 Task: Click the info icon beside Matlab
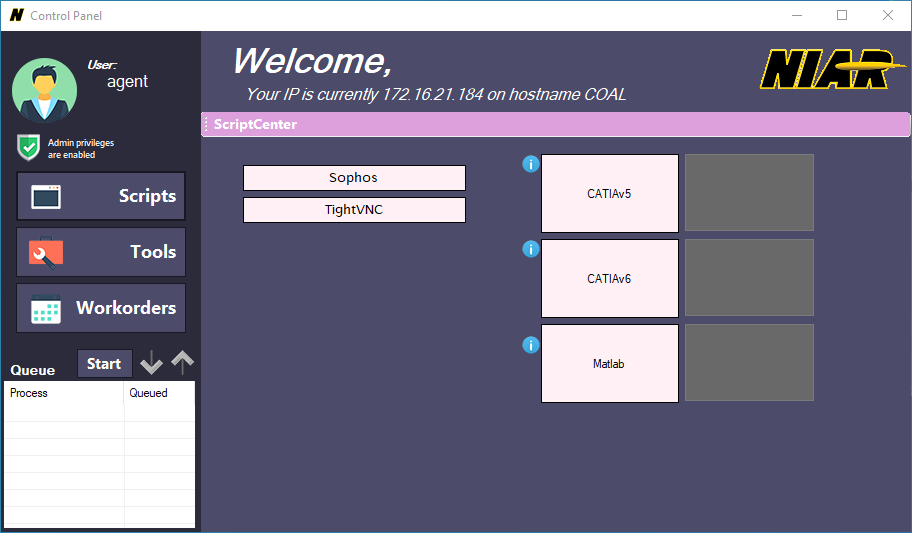click(x=531, y=345)
